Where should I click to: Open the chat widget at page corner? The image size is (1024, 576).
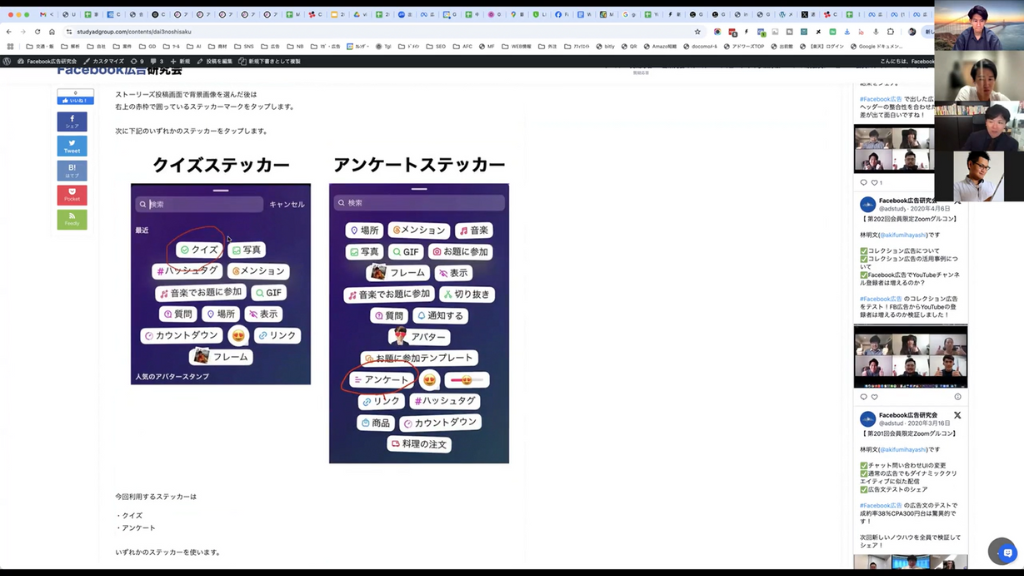(x=1006, y=552)
